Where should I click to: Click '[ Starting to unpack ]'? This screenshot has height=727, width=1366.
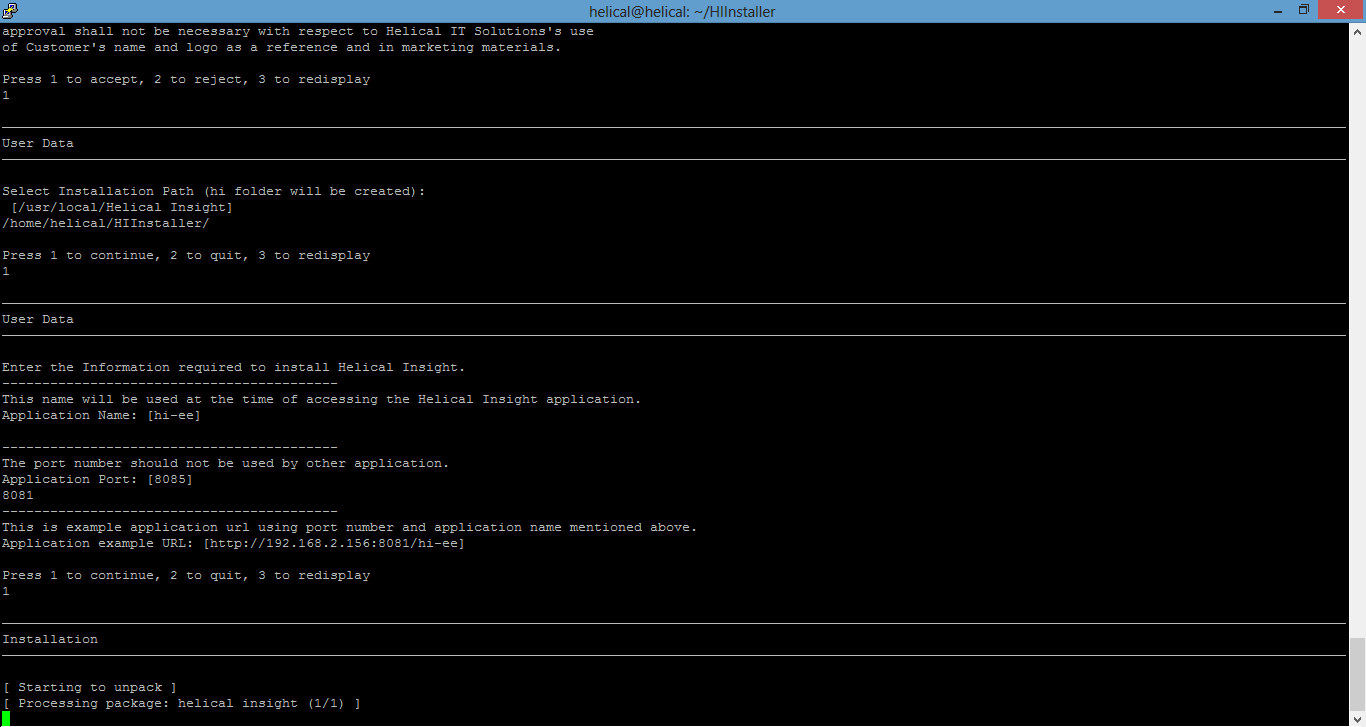coord(90,687)
